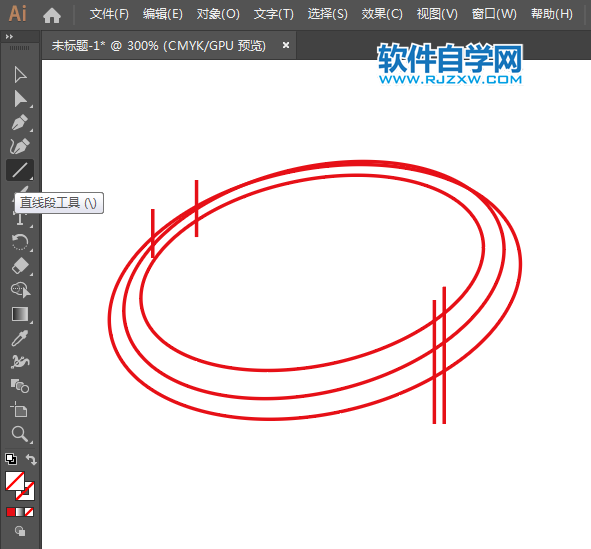591x549 pixels.
Task: Select the Gradient tool
Action: (20, 314)
